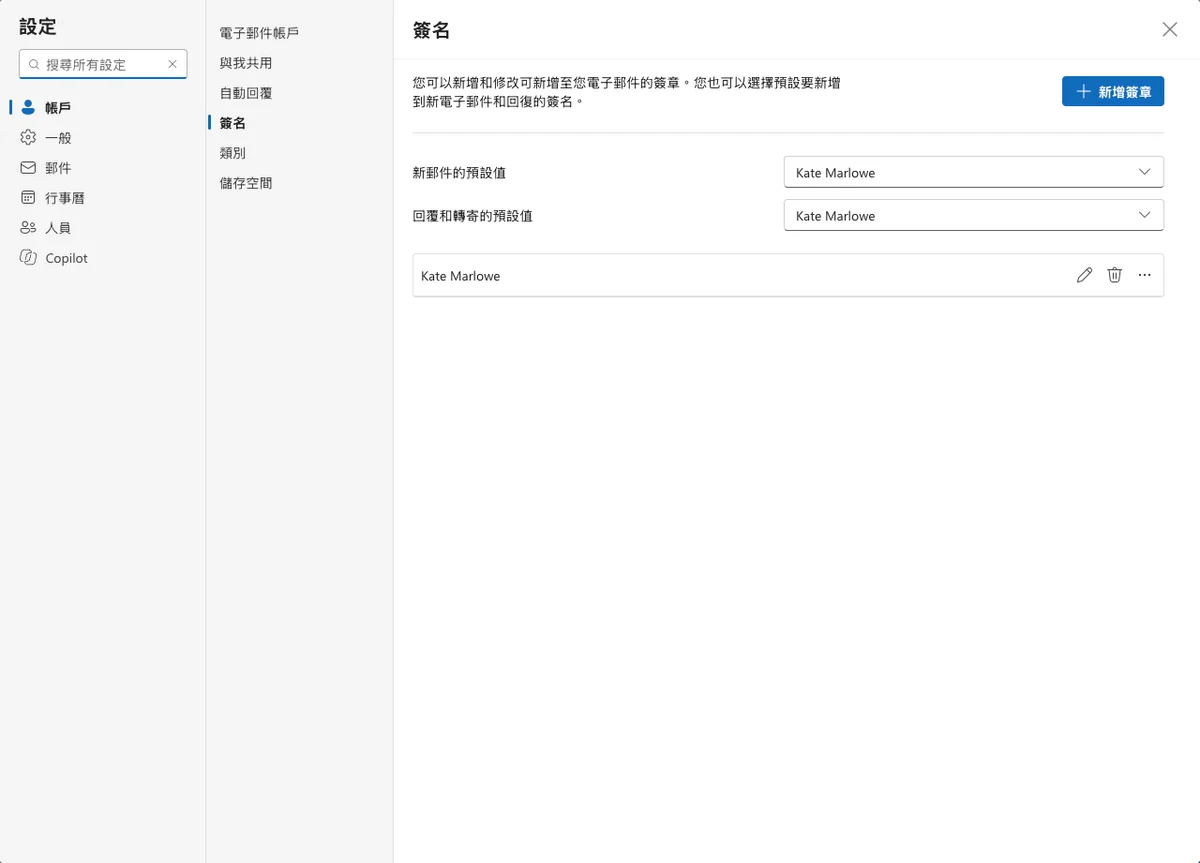This screenshot has width=1200, height=863.
Task: Click the 人員 people icon in sidebar
Action: [x=28, y=227]
